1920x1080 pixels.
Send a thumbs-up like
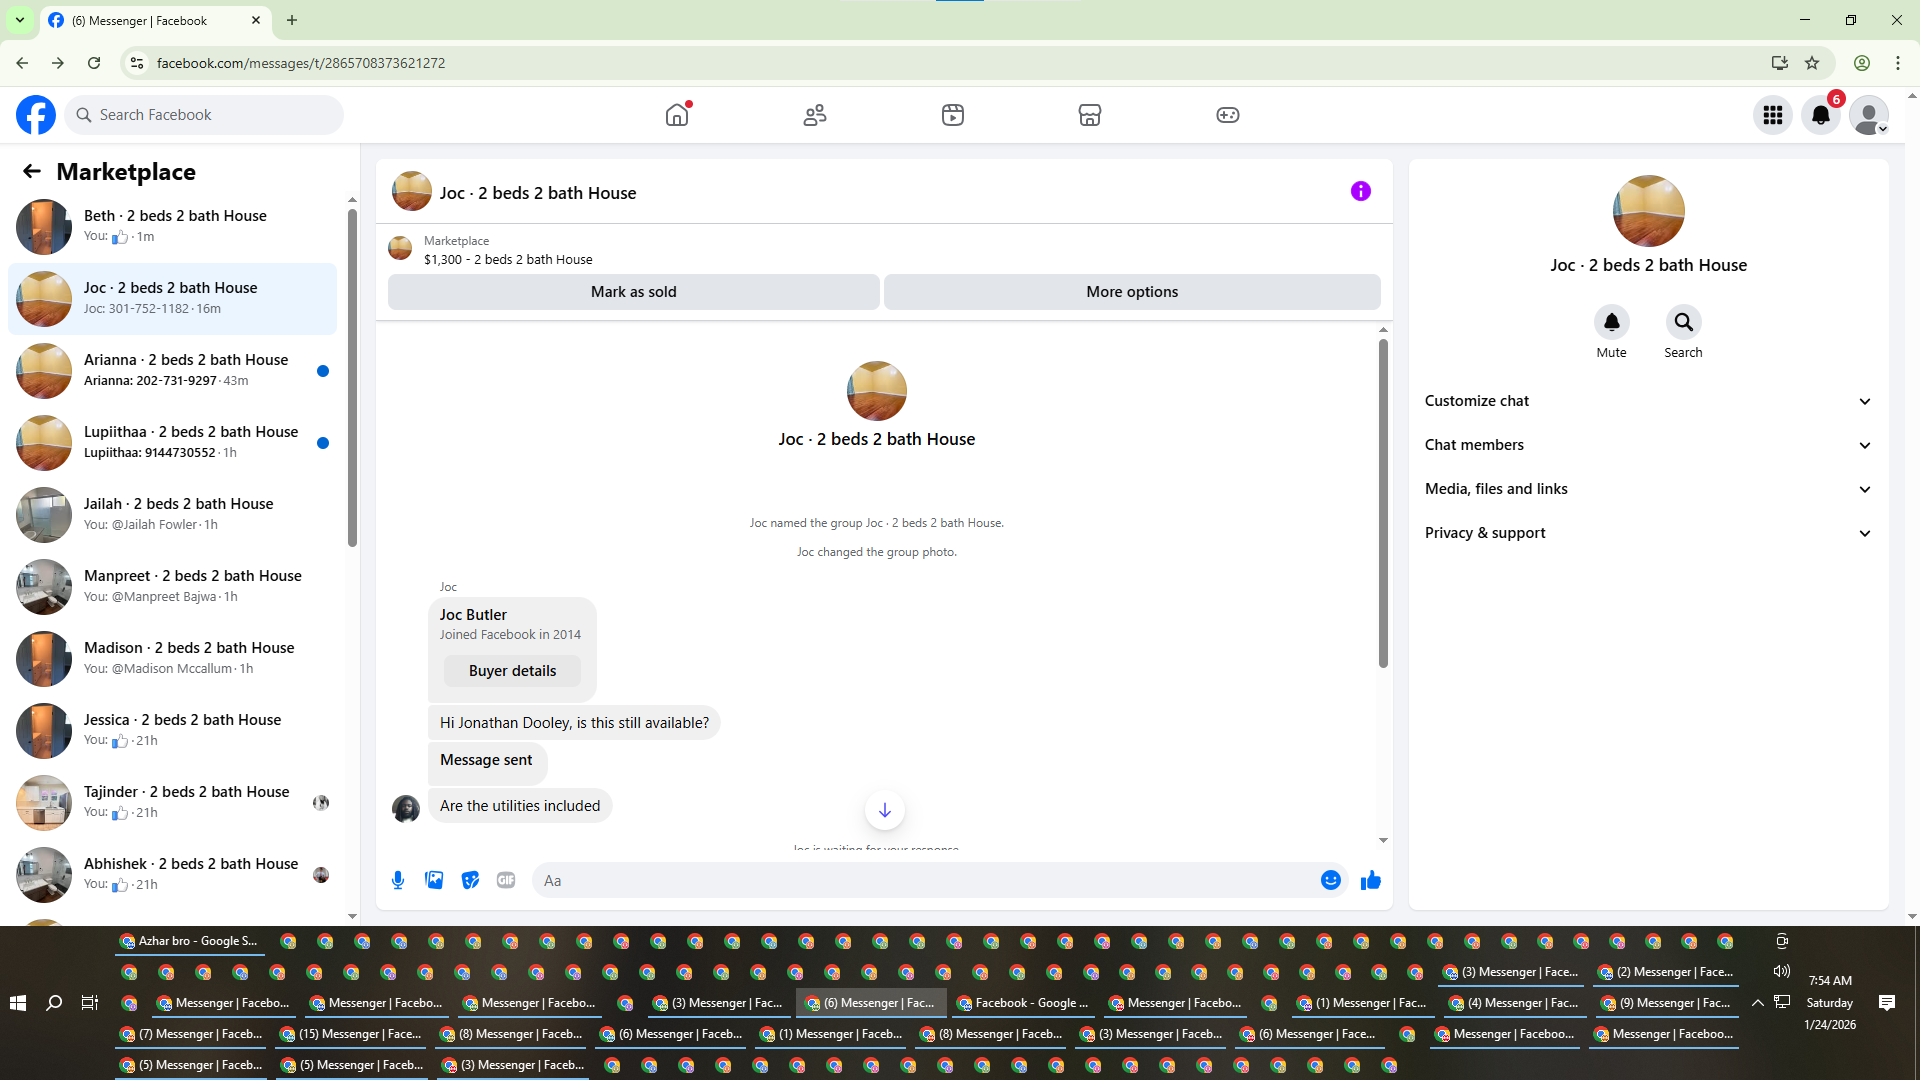click(x=1370, y=880)
